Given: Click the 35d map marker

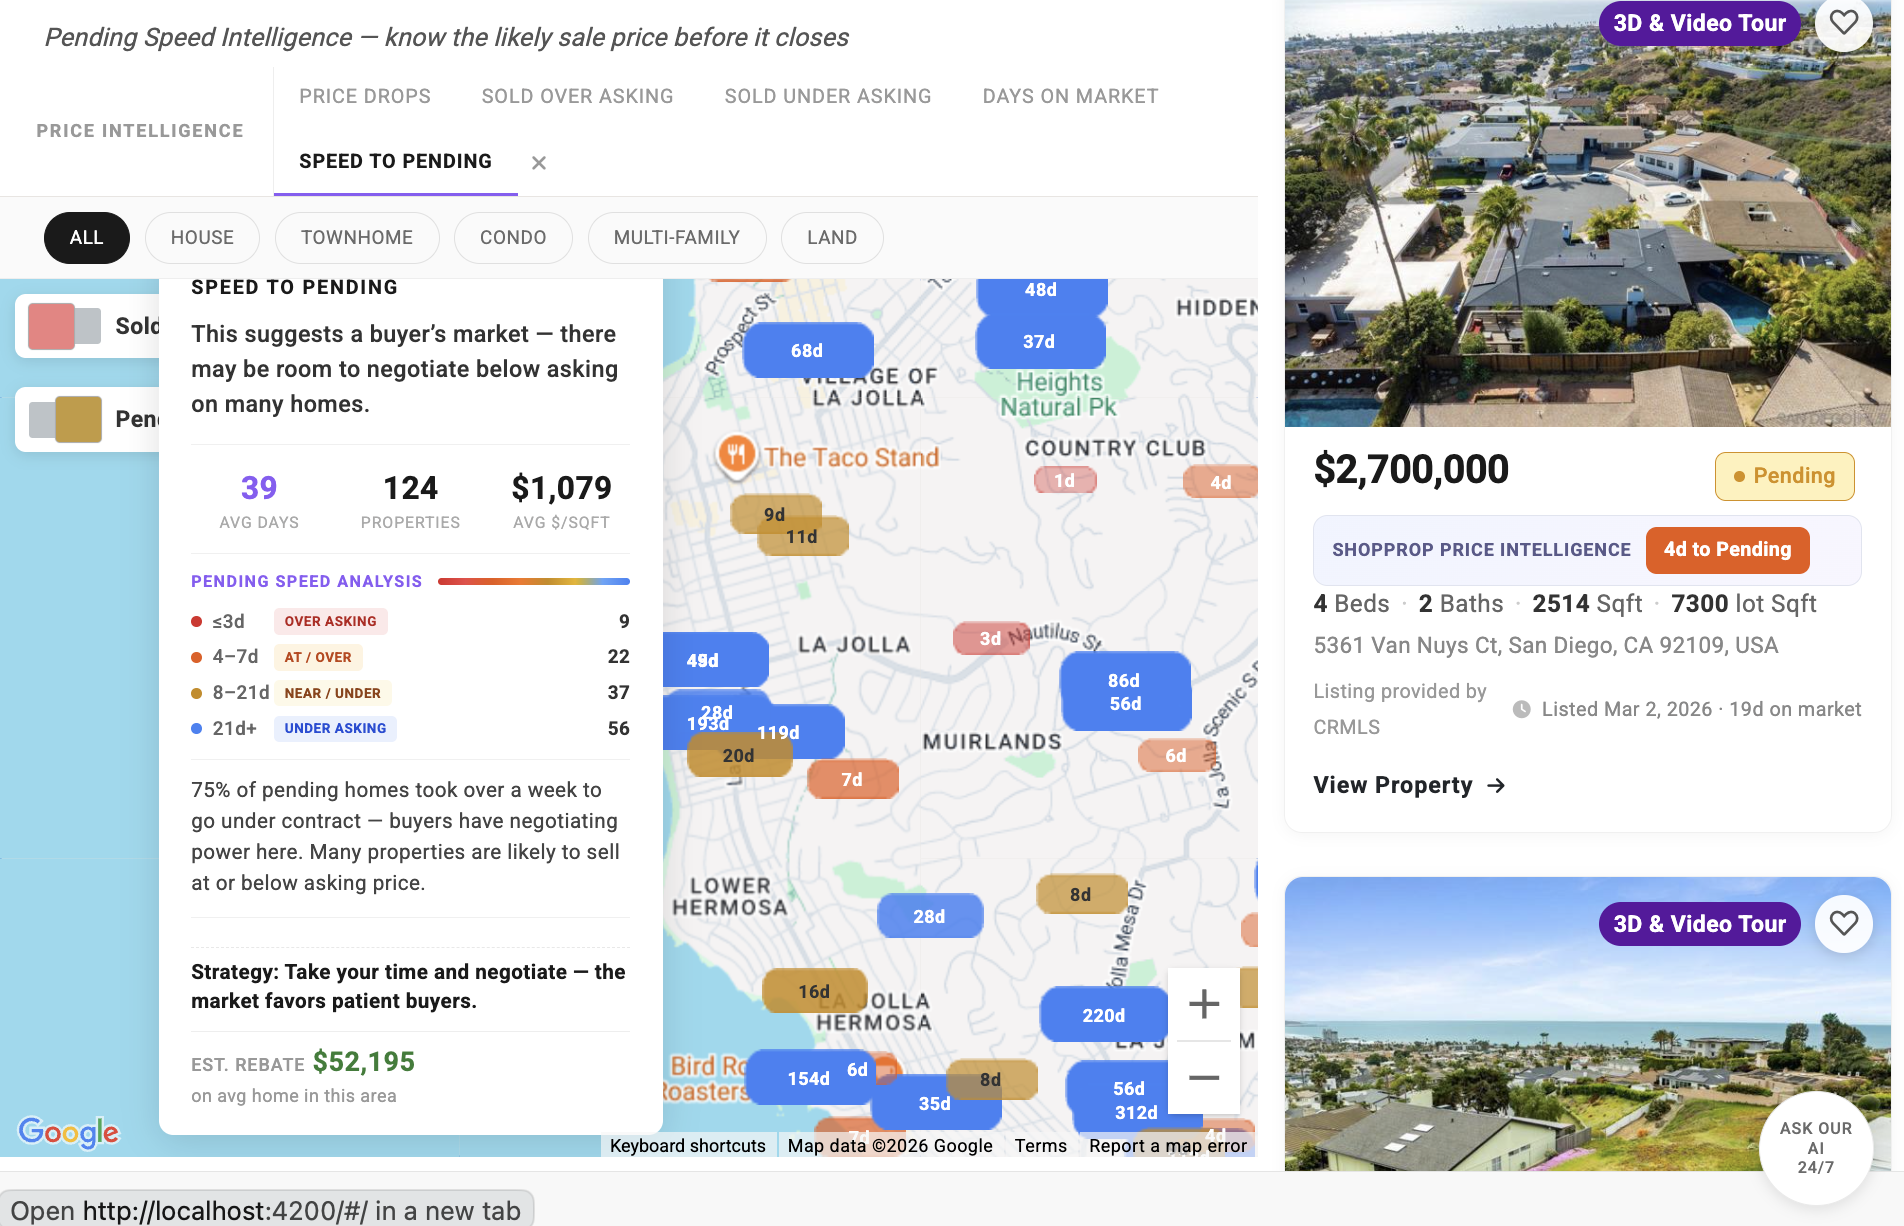Looking at the screenshot, I should [x=935, y=1104].
